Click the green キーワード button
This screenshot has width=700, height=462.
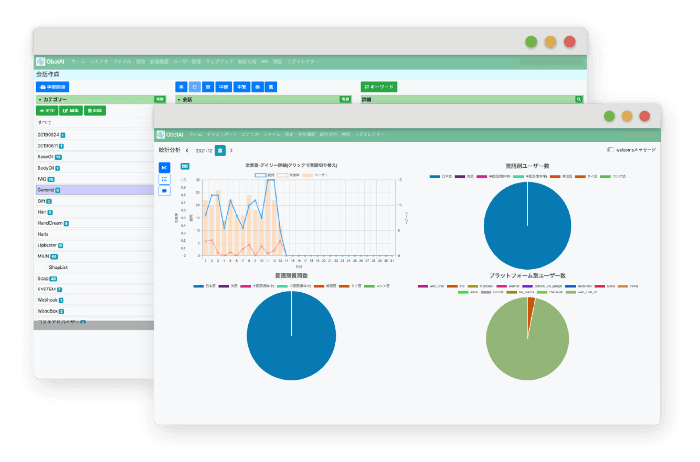coord(379,87)
